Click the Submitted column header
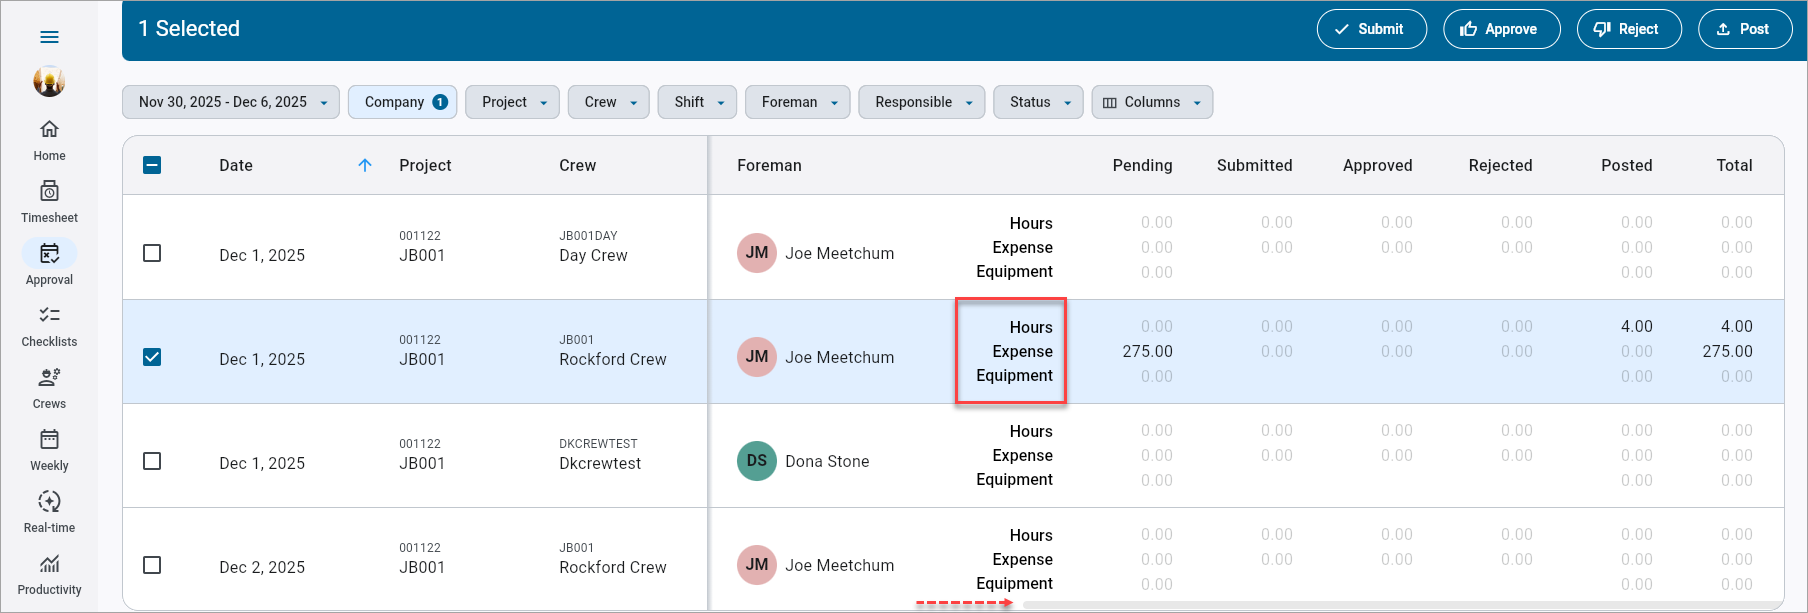The image size is (1808, 613). pos(1254,166)
